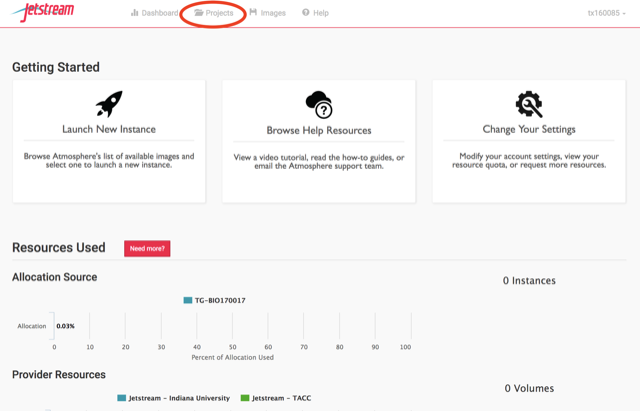The height and width of the screenshot is (411, 640).
Task: Toggle the TG-BIO170017 legend swatch
Action: point(188,300)
